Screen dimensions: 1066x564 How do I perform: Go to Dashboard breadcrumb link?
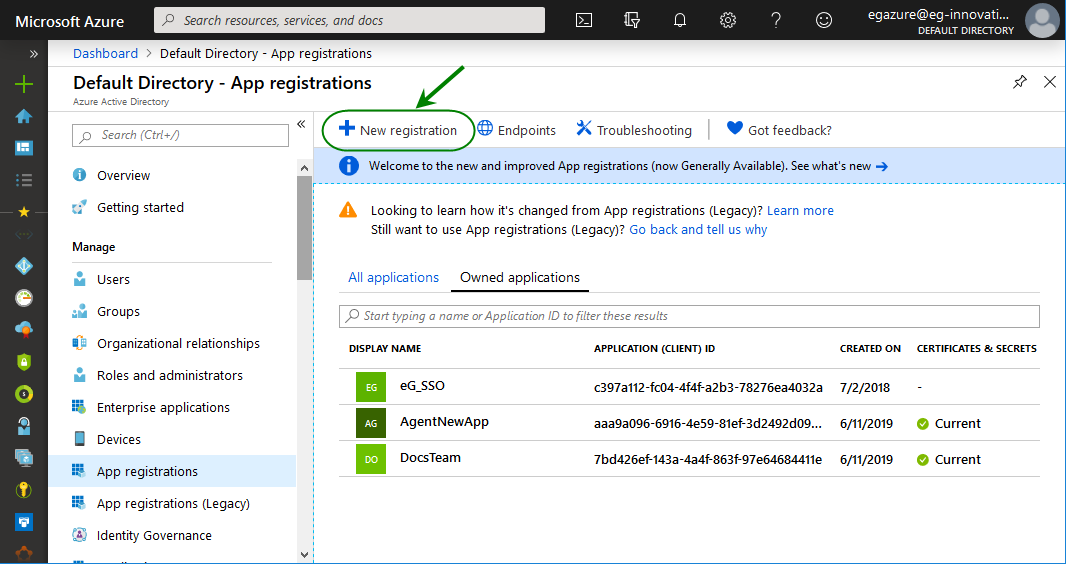click(x=105, y=54)
